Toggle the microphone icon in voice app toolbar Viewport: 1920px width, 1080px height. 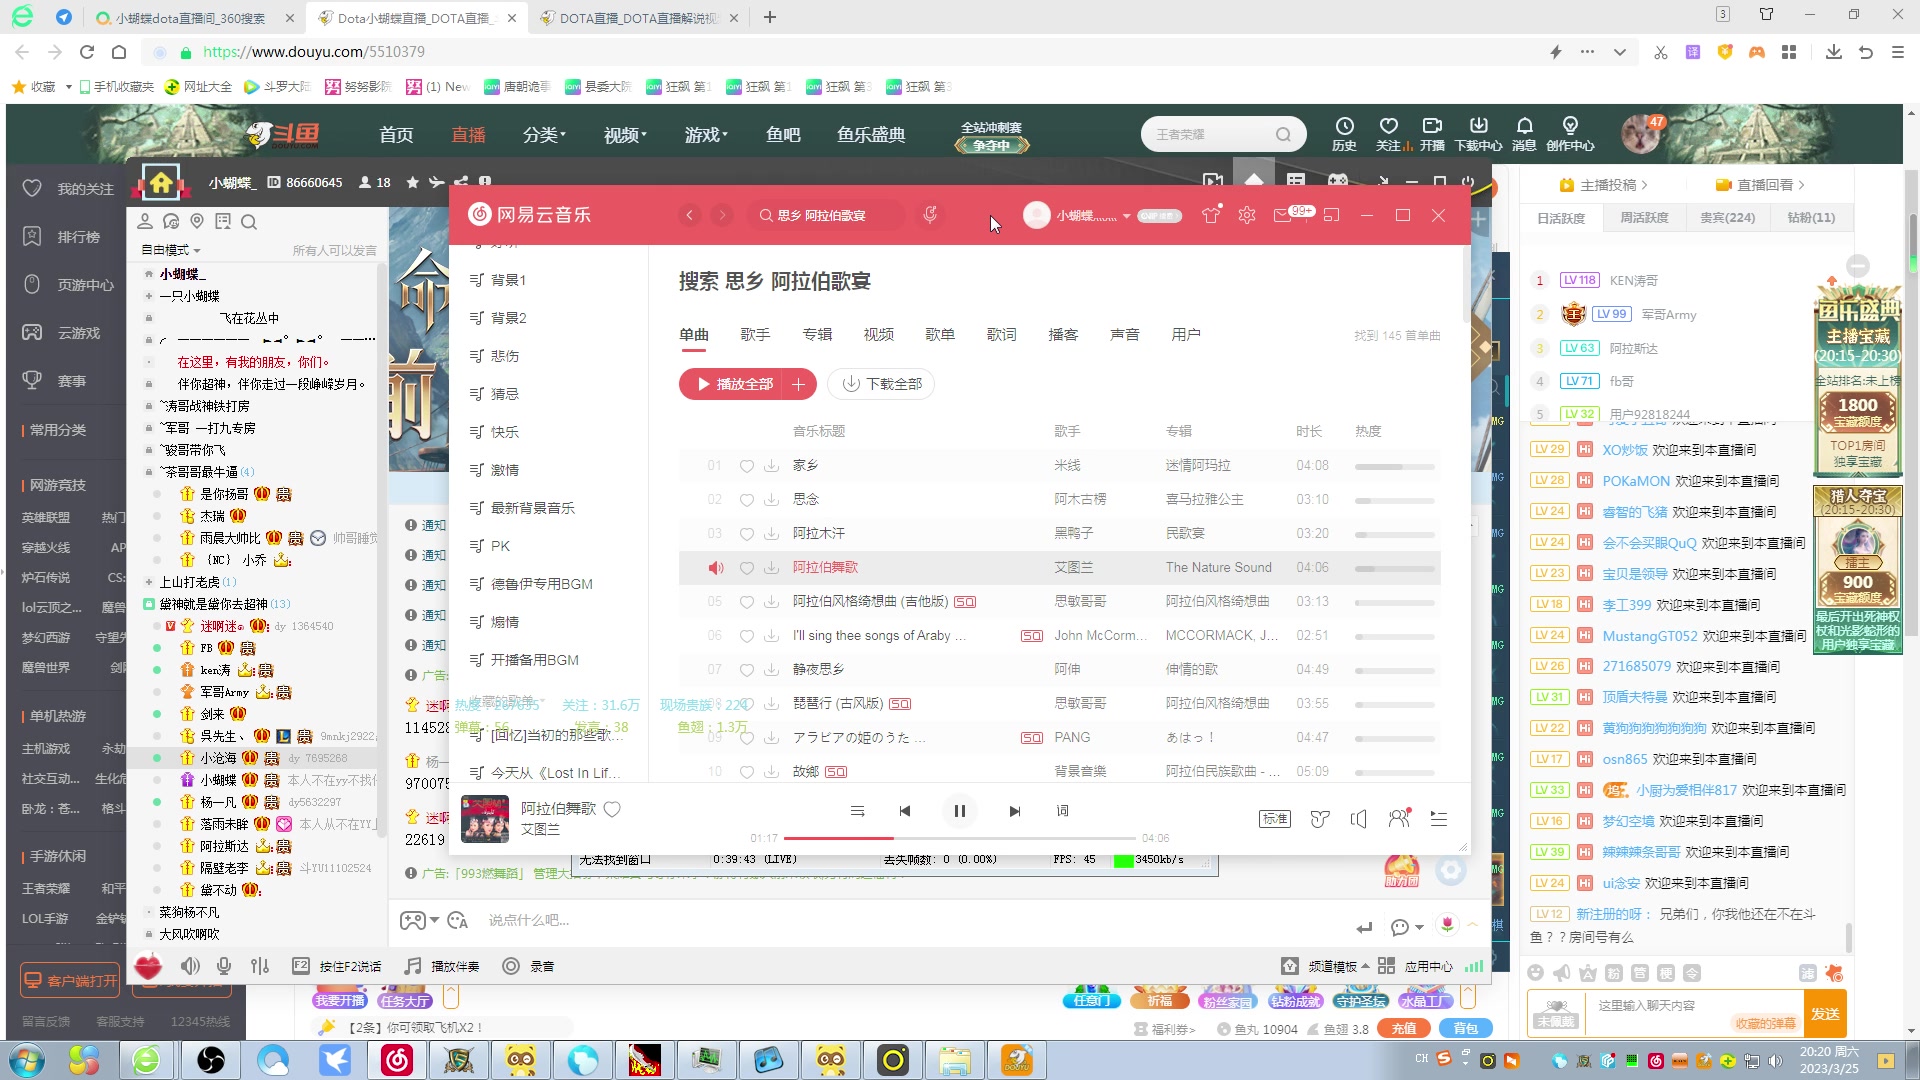(224, 966)
